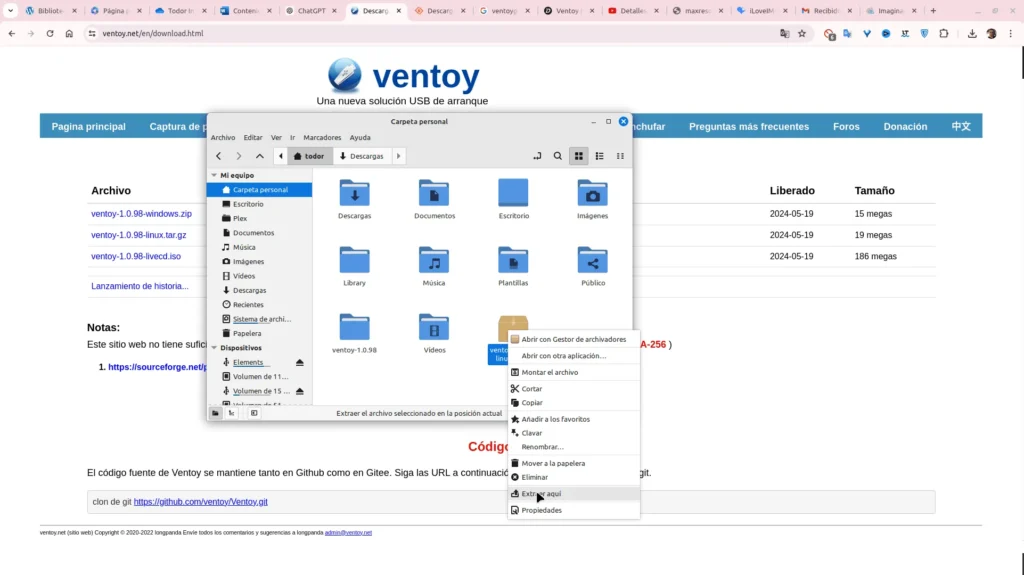
Task: Open the Archivo menu
Action: 223,137
